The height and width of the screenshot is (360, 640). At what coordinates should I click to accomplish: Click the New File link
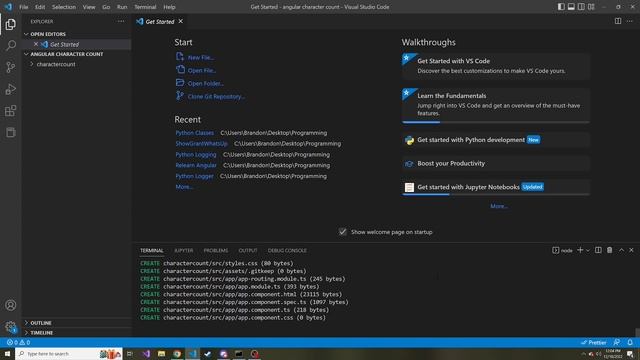[200, 58]
